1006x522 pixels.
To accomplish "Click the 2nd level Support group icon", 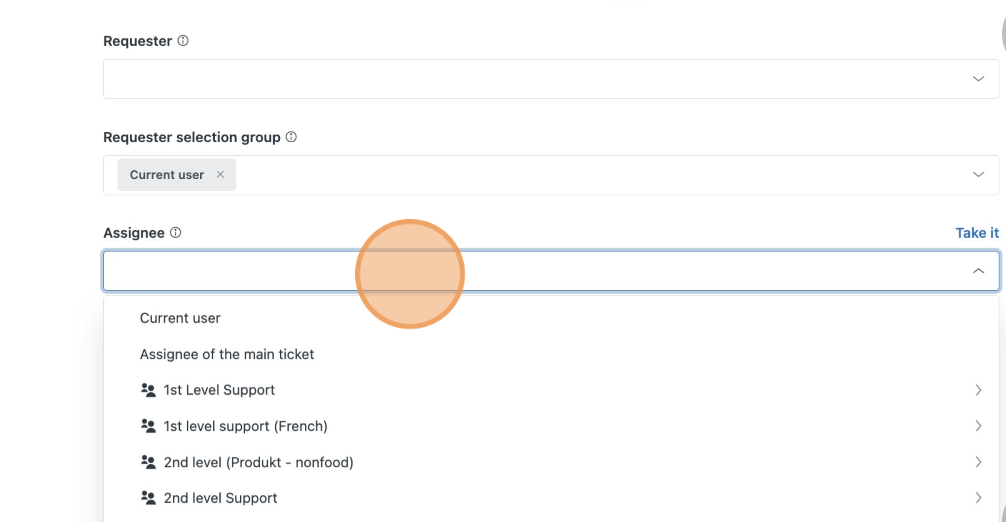I will click(x=149, y=498).
